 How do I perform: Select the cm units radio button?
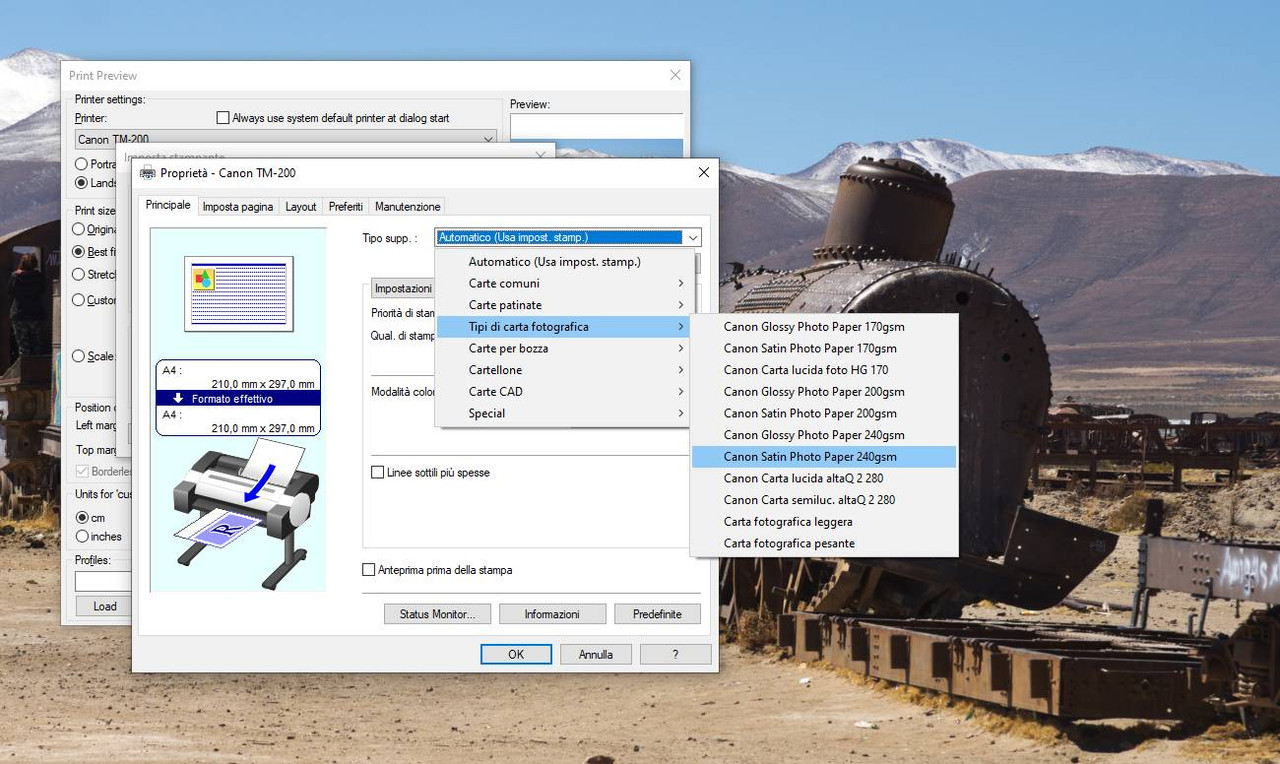[83, 518]
